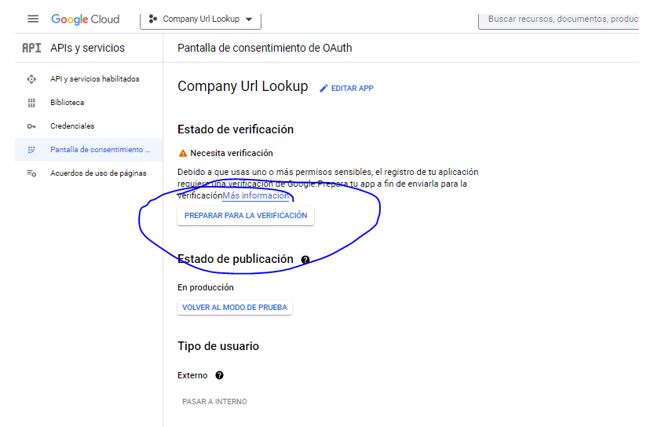This screenshot has width=667, height=427.
Task: Open Acuerdos de uso de páginas
Action: [98, 174]
